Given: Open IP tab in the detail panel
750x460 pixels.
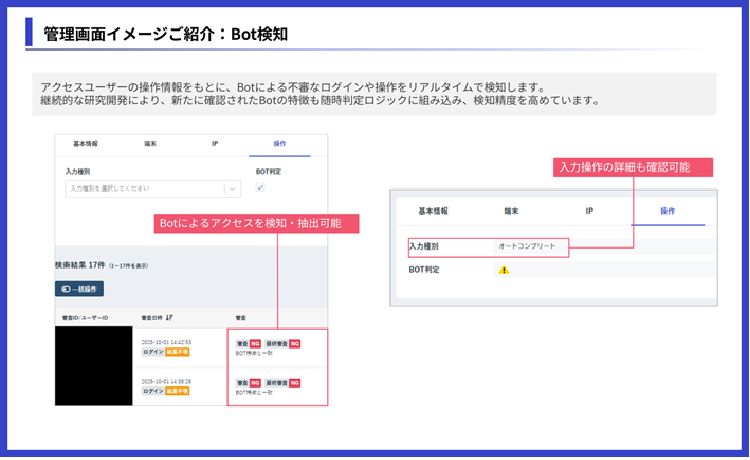Looking at the screenshot, I should coord(589,211).
